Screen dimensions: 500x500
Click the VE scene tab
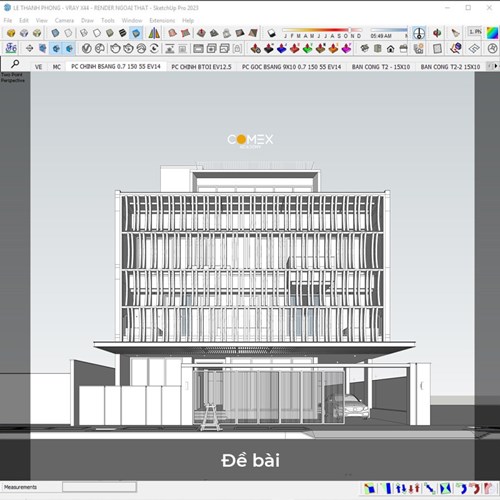pos(38,67)
